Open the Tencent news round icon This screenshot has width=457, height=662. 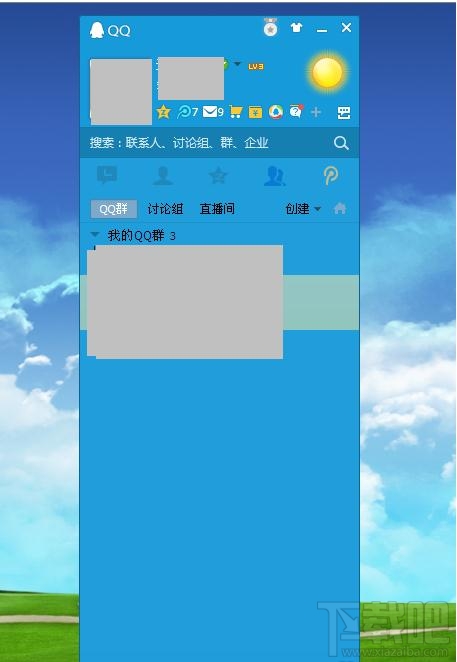(275, 112)
